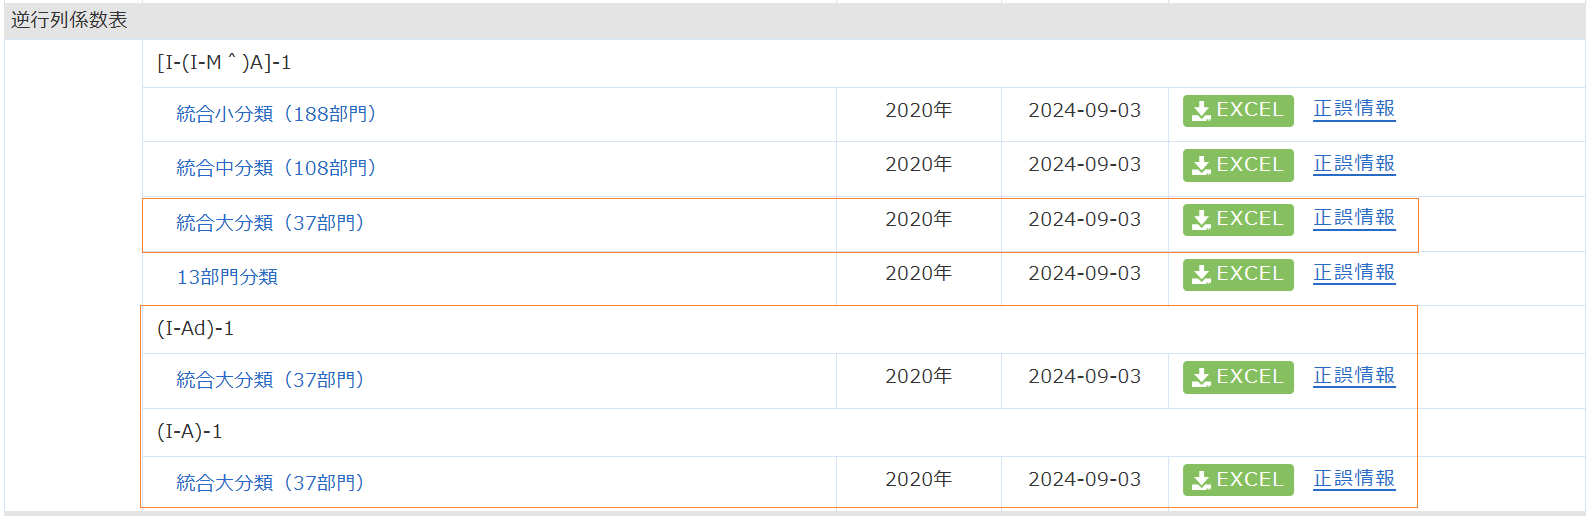
Task: View 正誤情報 for 13部門分類
Action: [x=1354, y=273]
